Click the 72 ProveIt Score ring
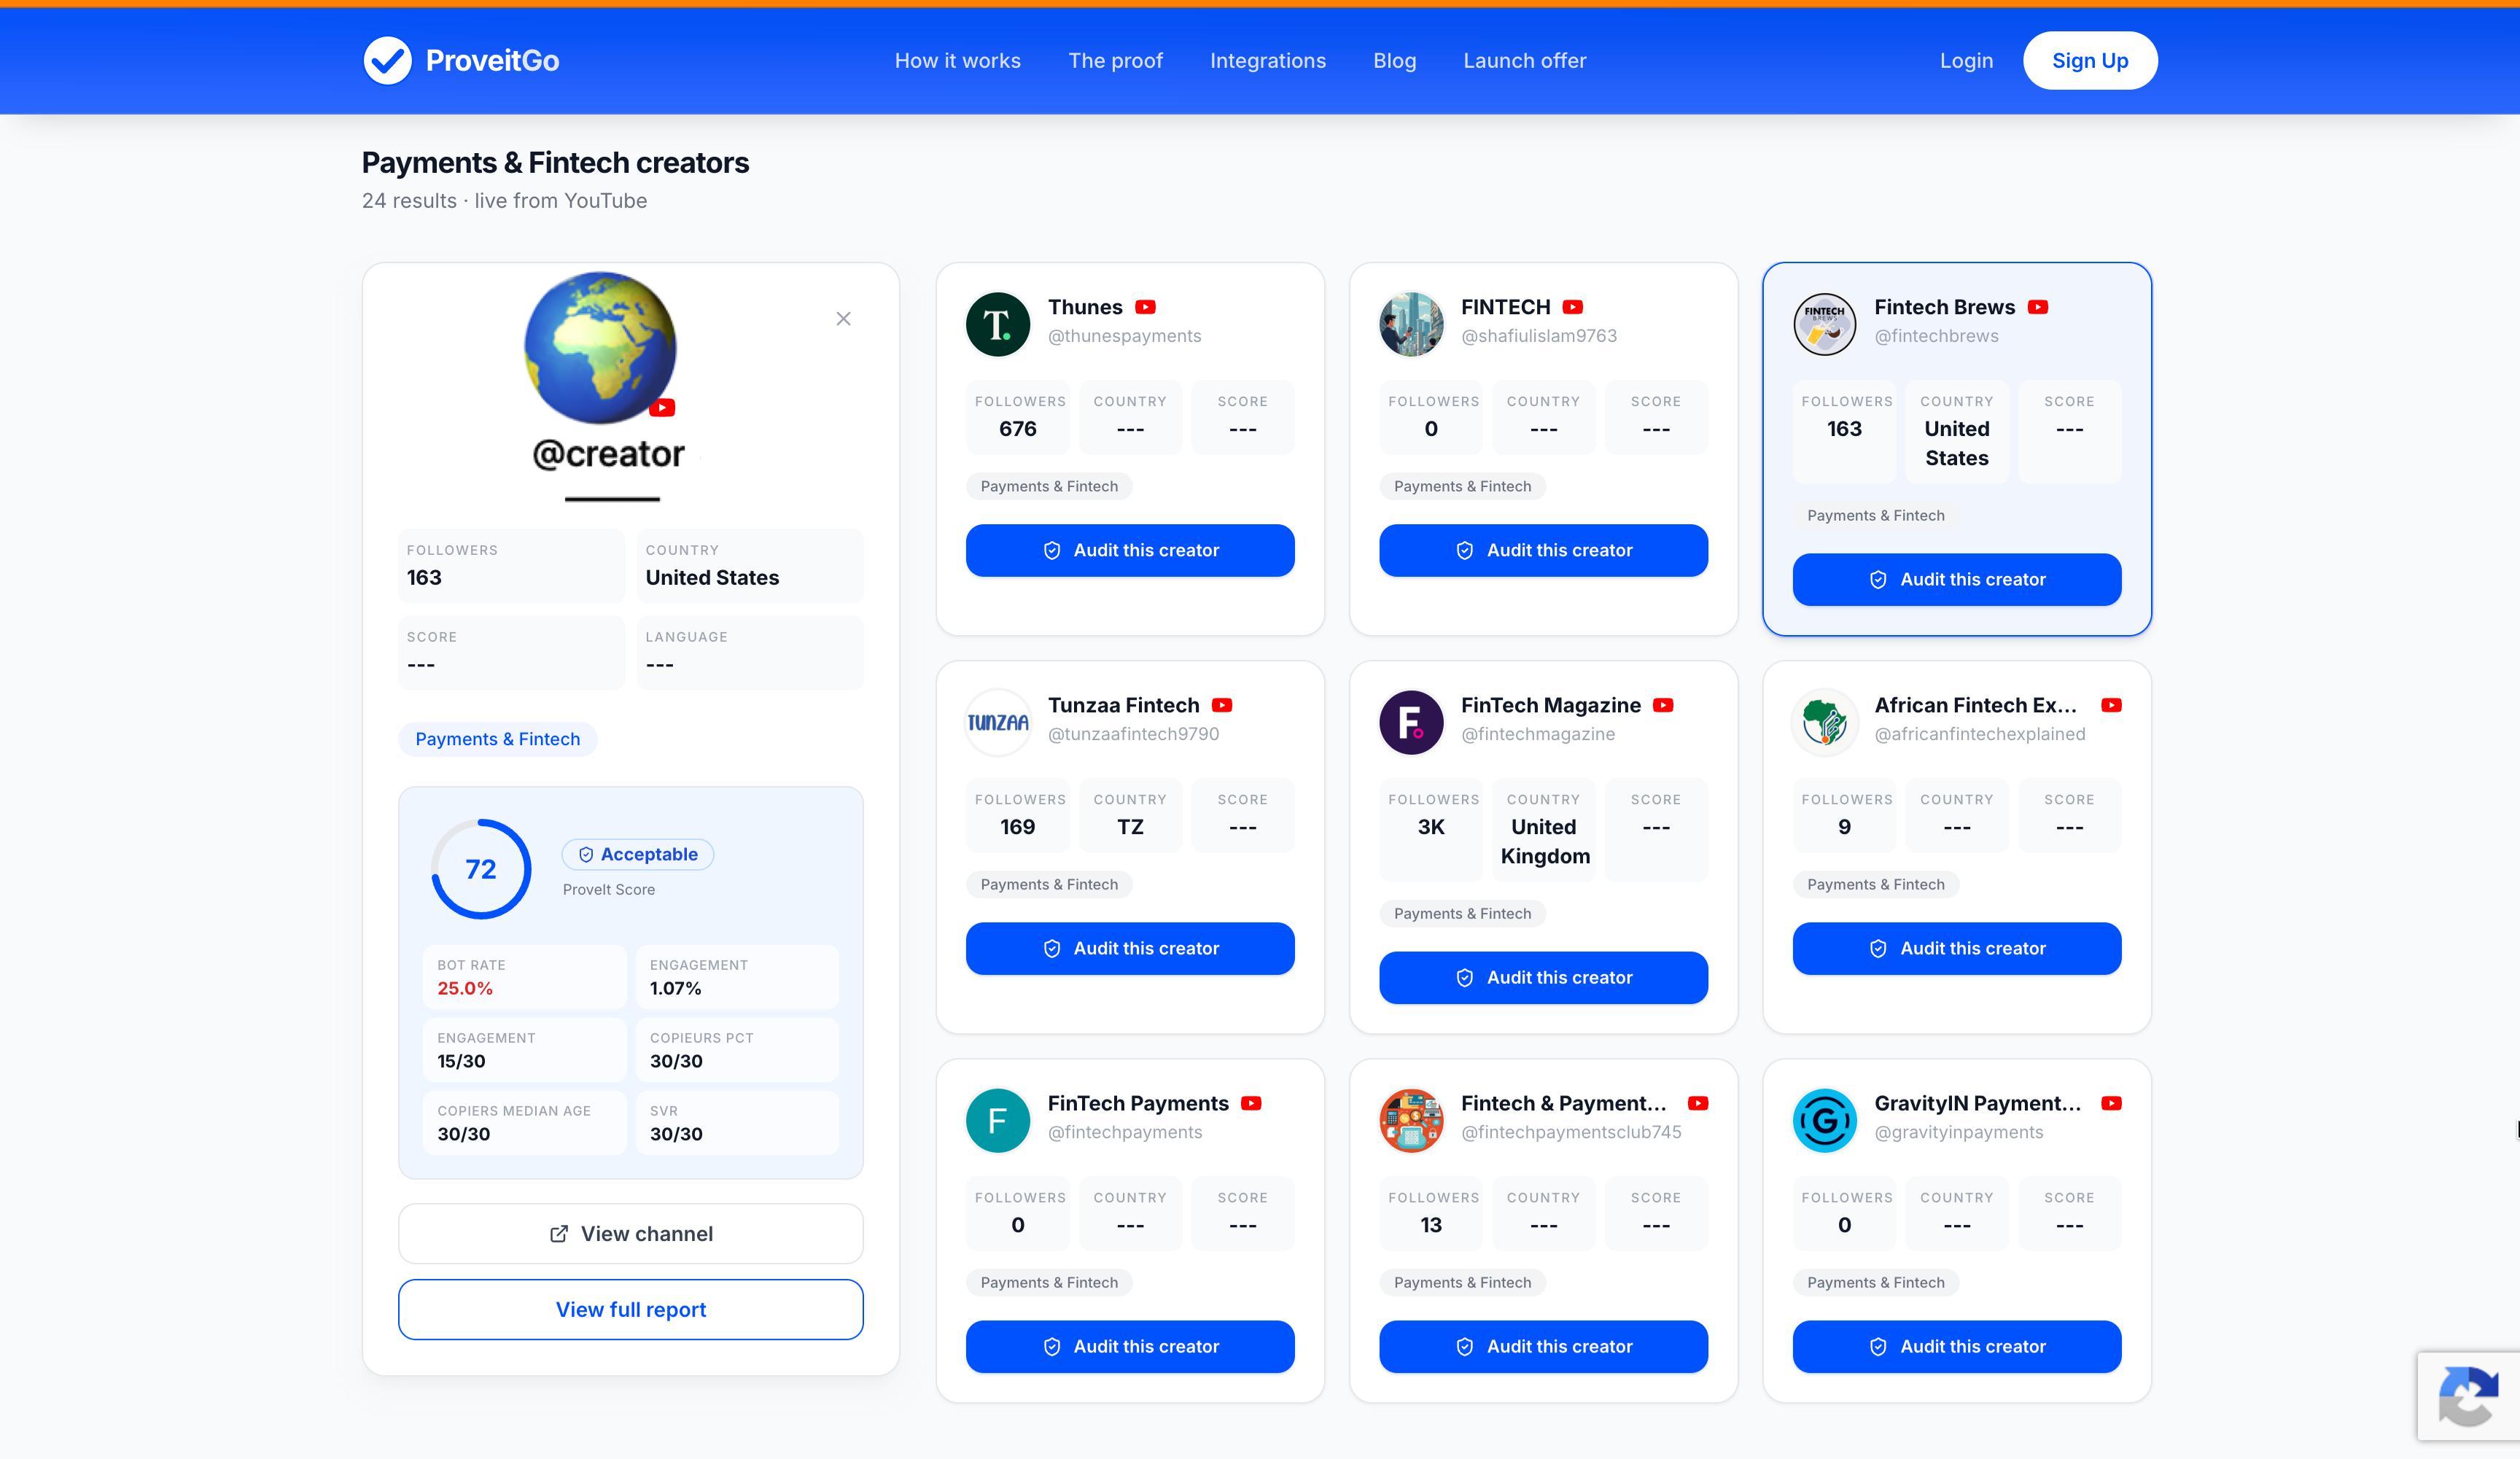 [x=481, y=869]
